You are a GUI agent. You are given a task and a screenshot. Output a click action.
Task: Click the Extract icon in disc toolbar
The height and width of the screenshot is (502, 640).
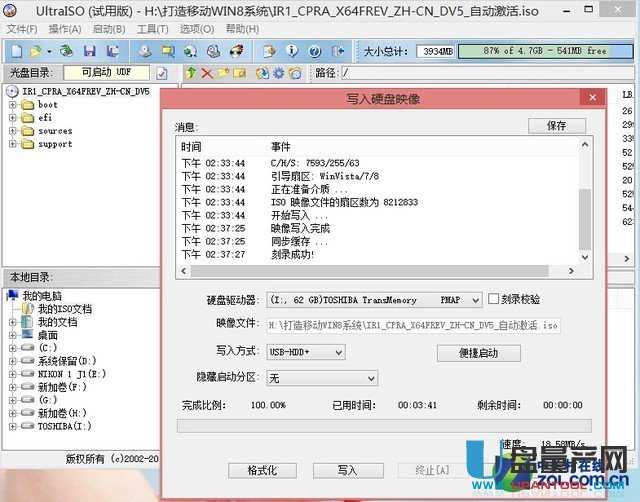[262, 73]
